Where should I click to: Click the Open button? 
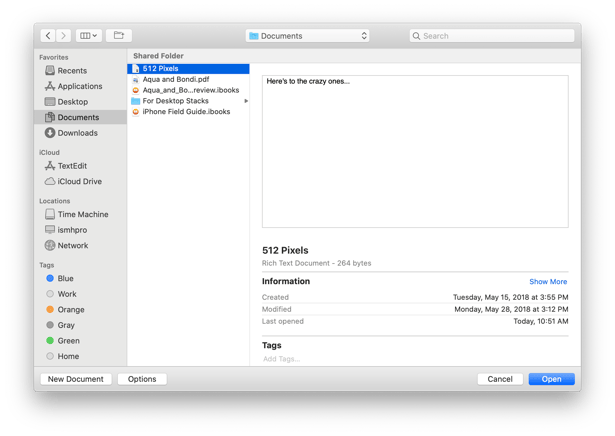click(551, 379)
